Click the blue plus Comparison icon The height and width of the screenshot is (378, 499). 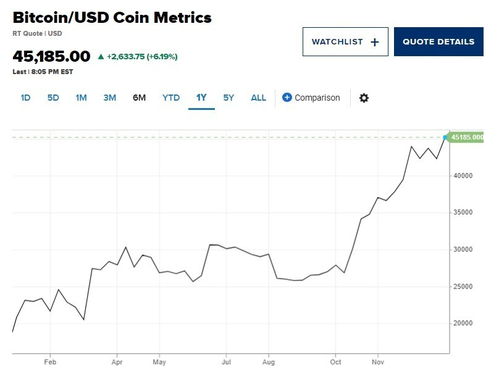point(287,97)
